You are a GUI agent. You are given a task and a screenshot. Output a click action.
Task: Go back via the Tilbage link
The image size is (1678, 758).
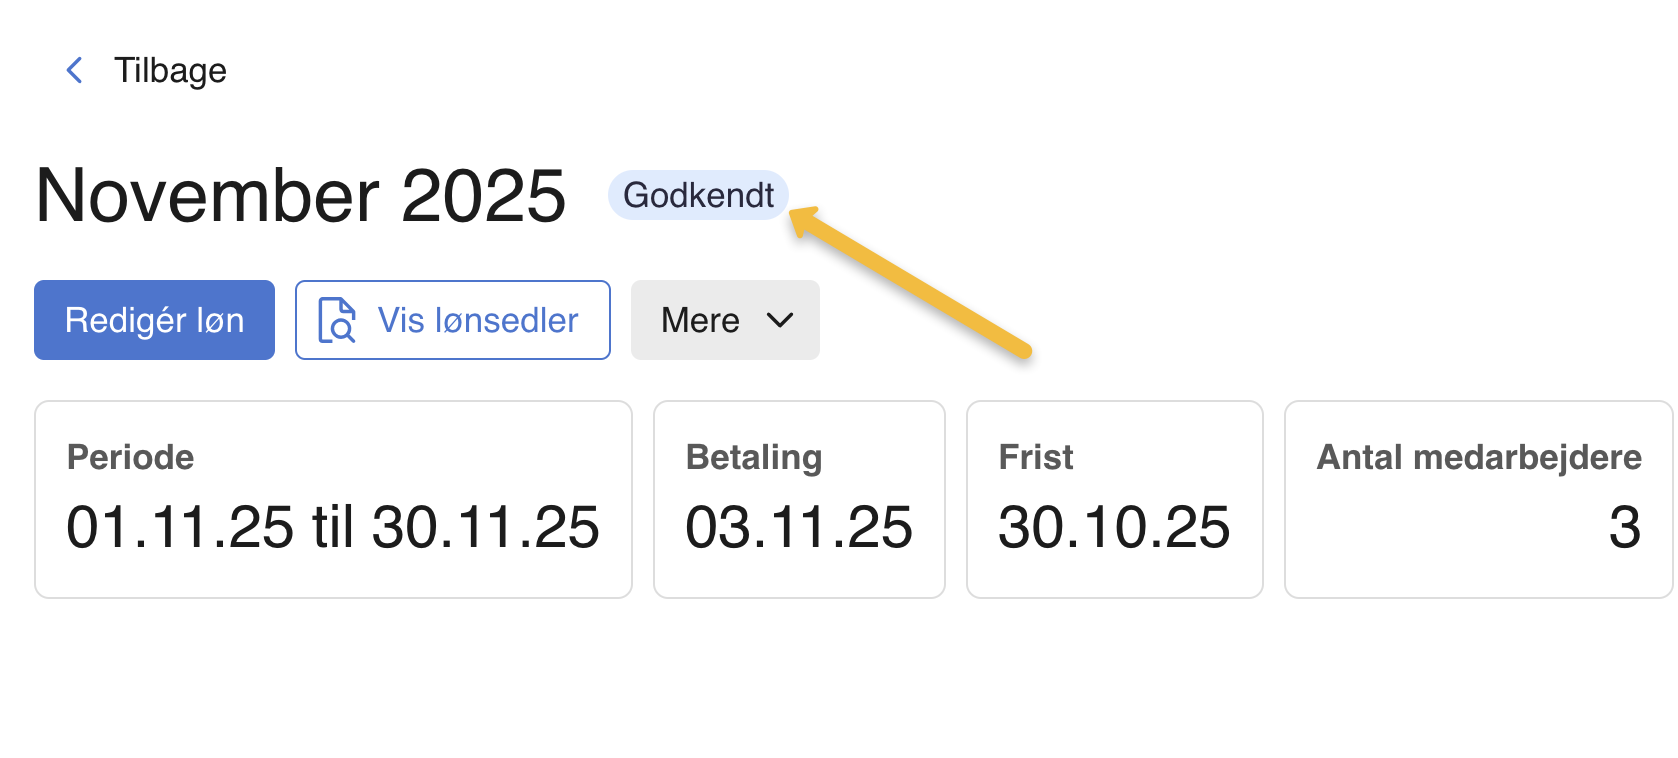170,71
